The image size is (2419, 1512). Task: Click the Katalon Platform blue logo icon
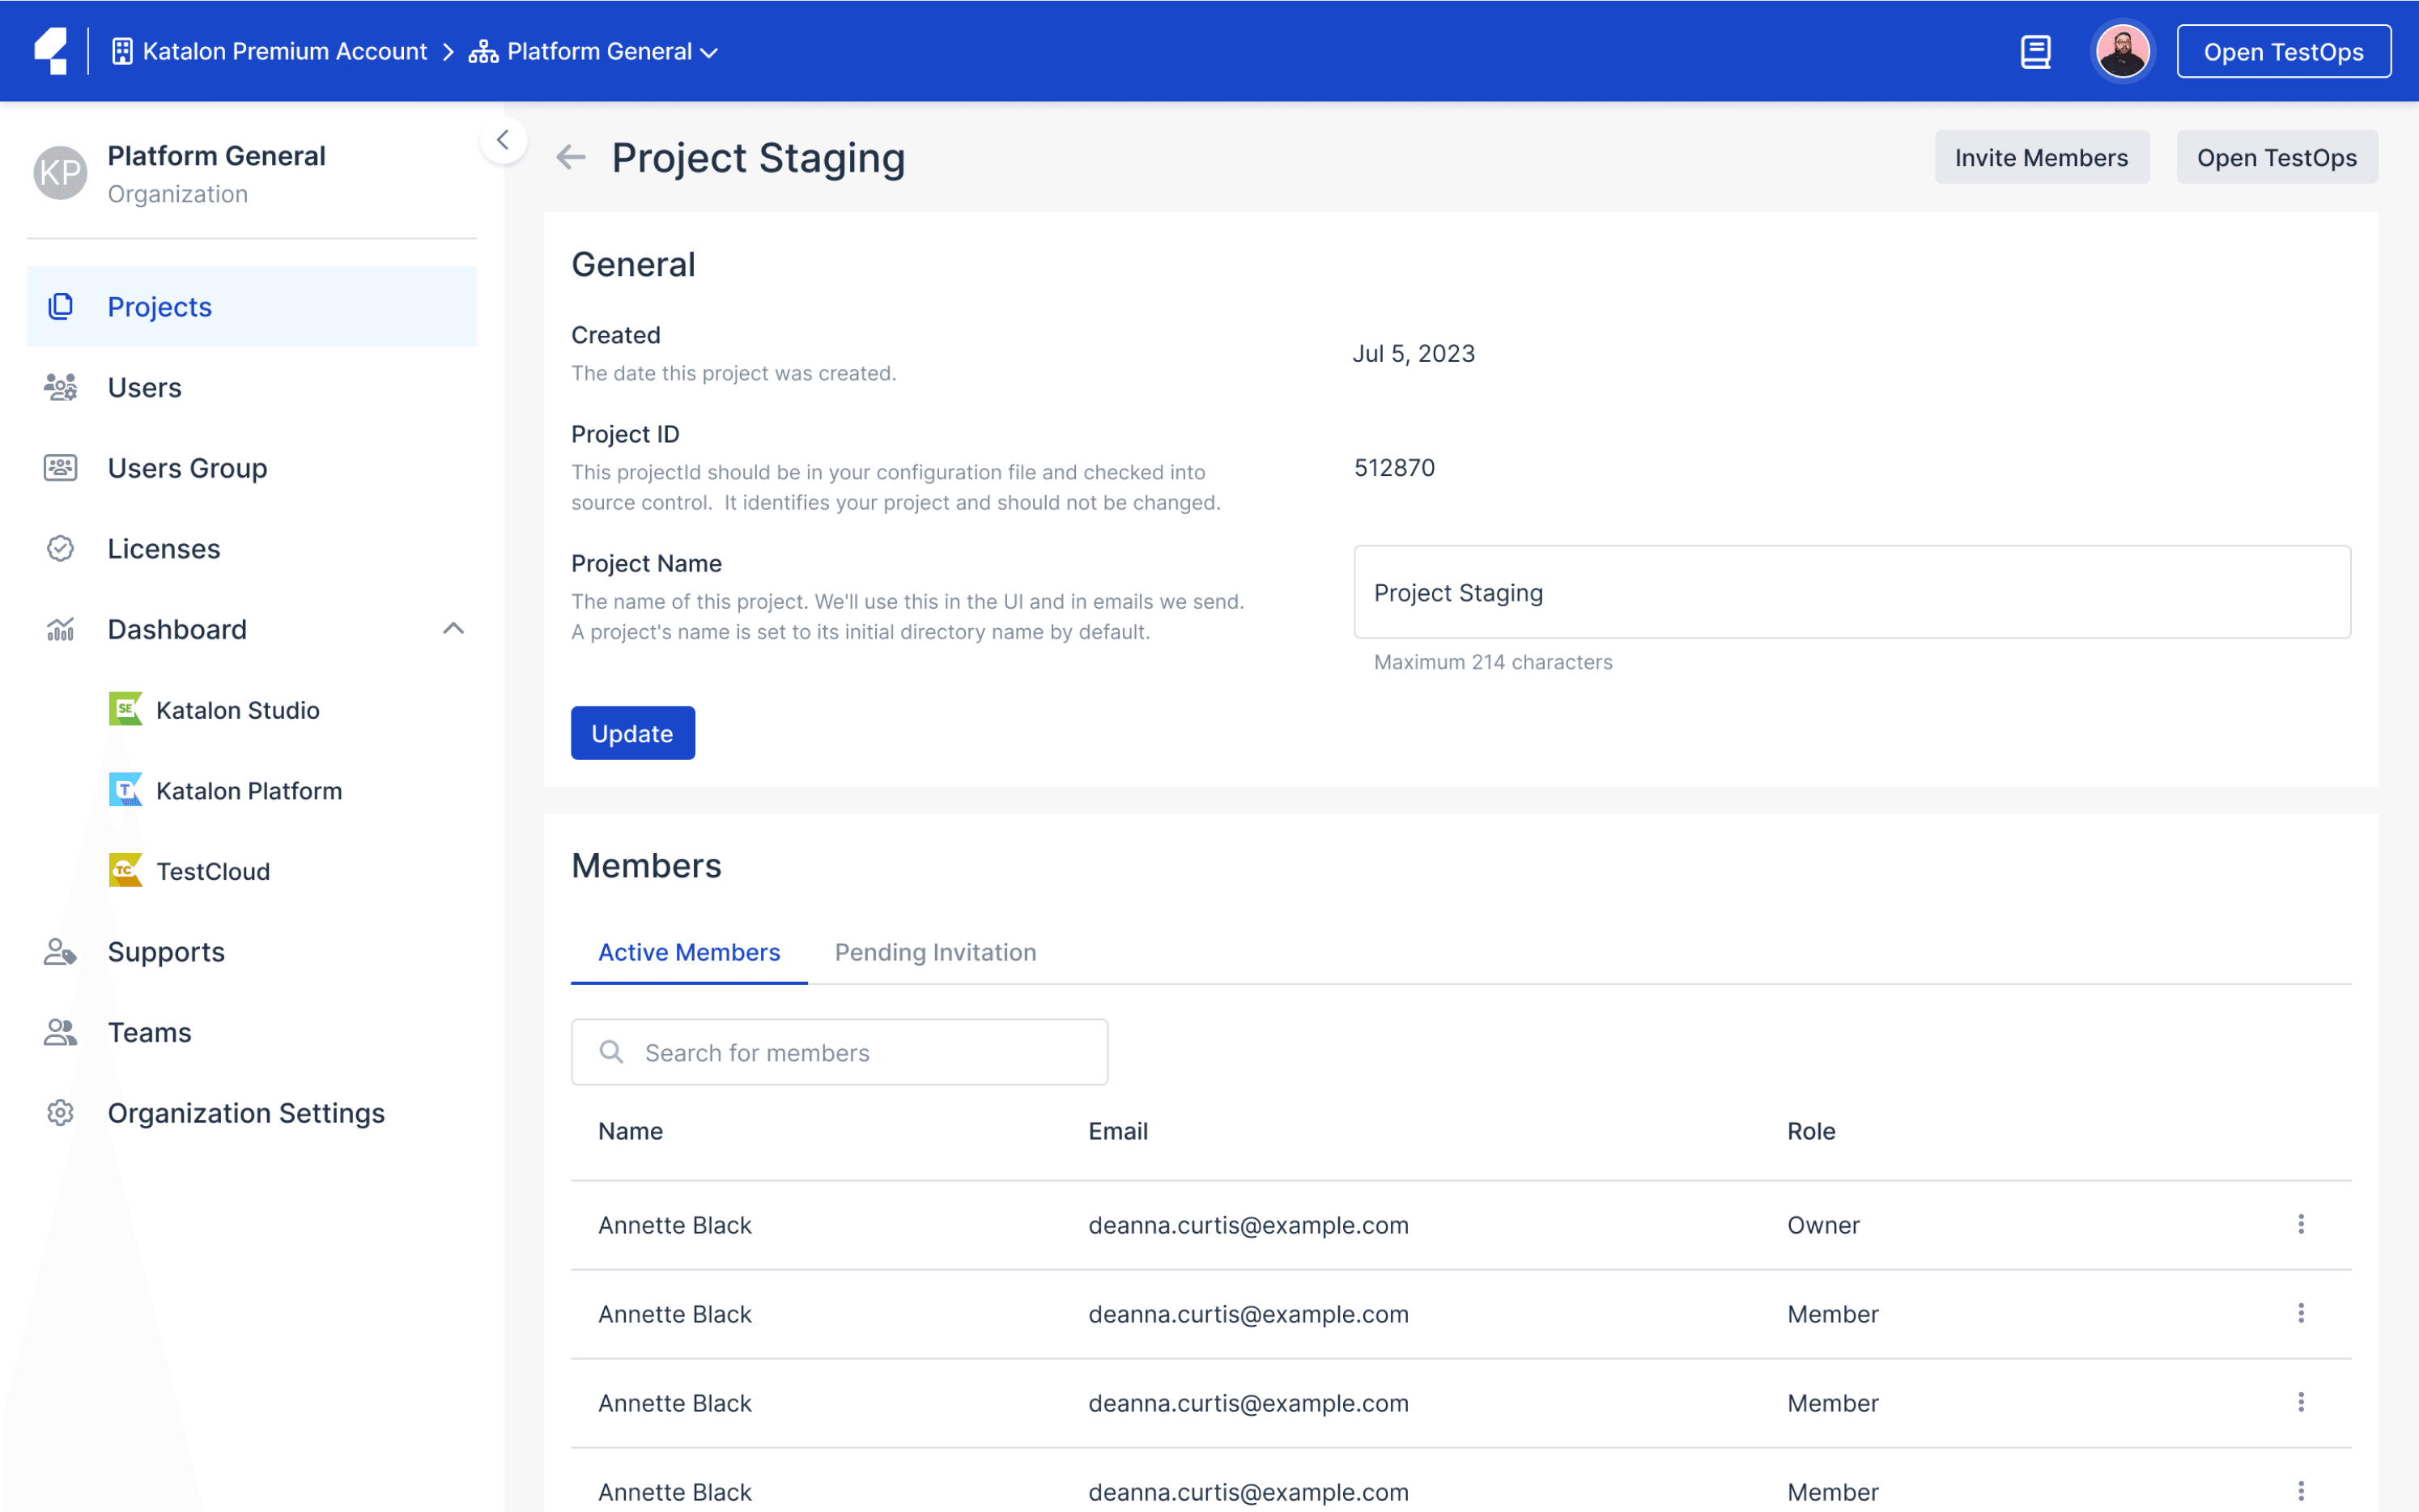pos(125,790)
